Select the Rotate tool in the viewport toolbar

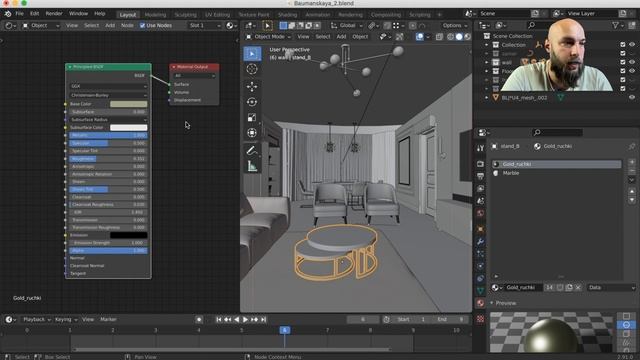click(x=252, y=102)
